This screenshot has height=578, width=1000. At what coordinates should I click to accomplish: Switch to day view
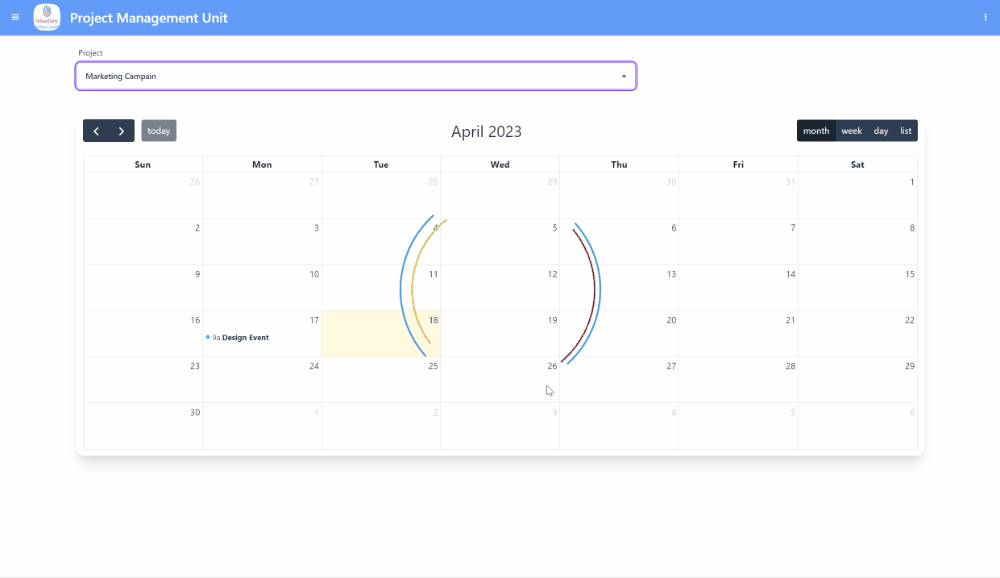pos(880,130)
